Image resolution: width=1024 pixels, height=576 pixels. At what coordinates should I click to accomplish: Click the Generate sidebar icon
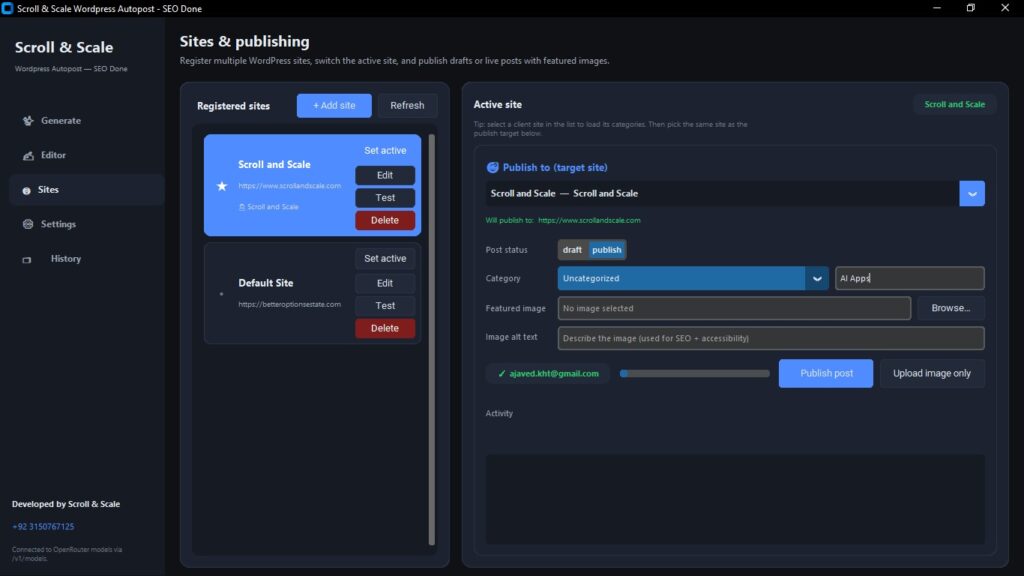point(28,121)
